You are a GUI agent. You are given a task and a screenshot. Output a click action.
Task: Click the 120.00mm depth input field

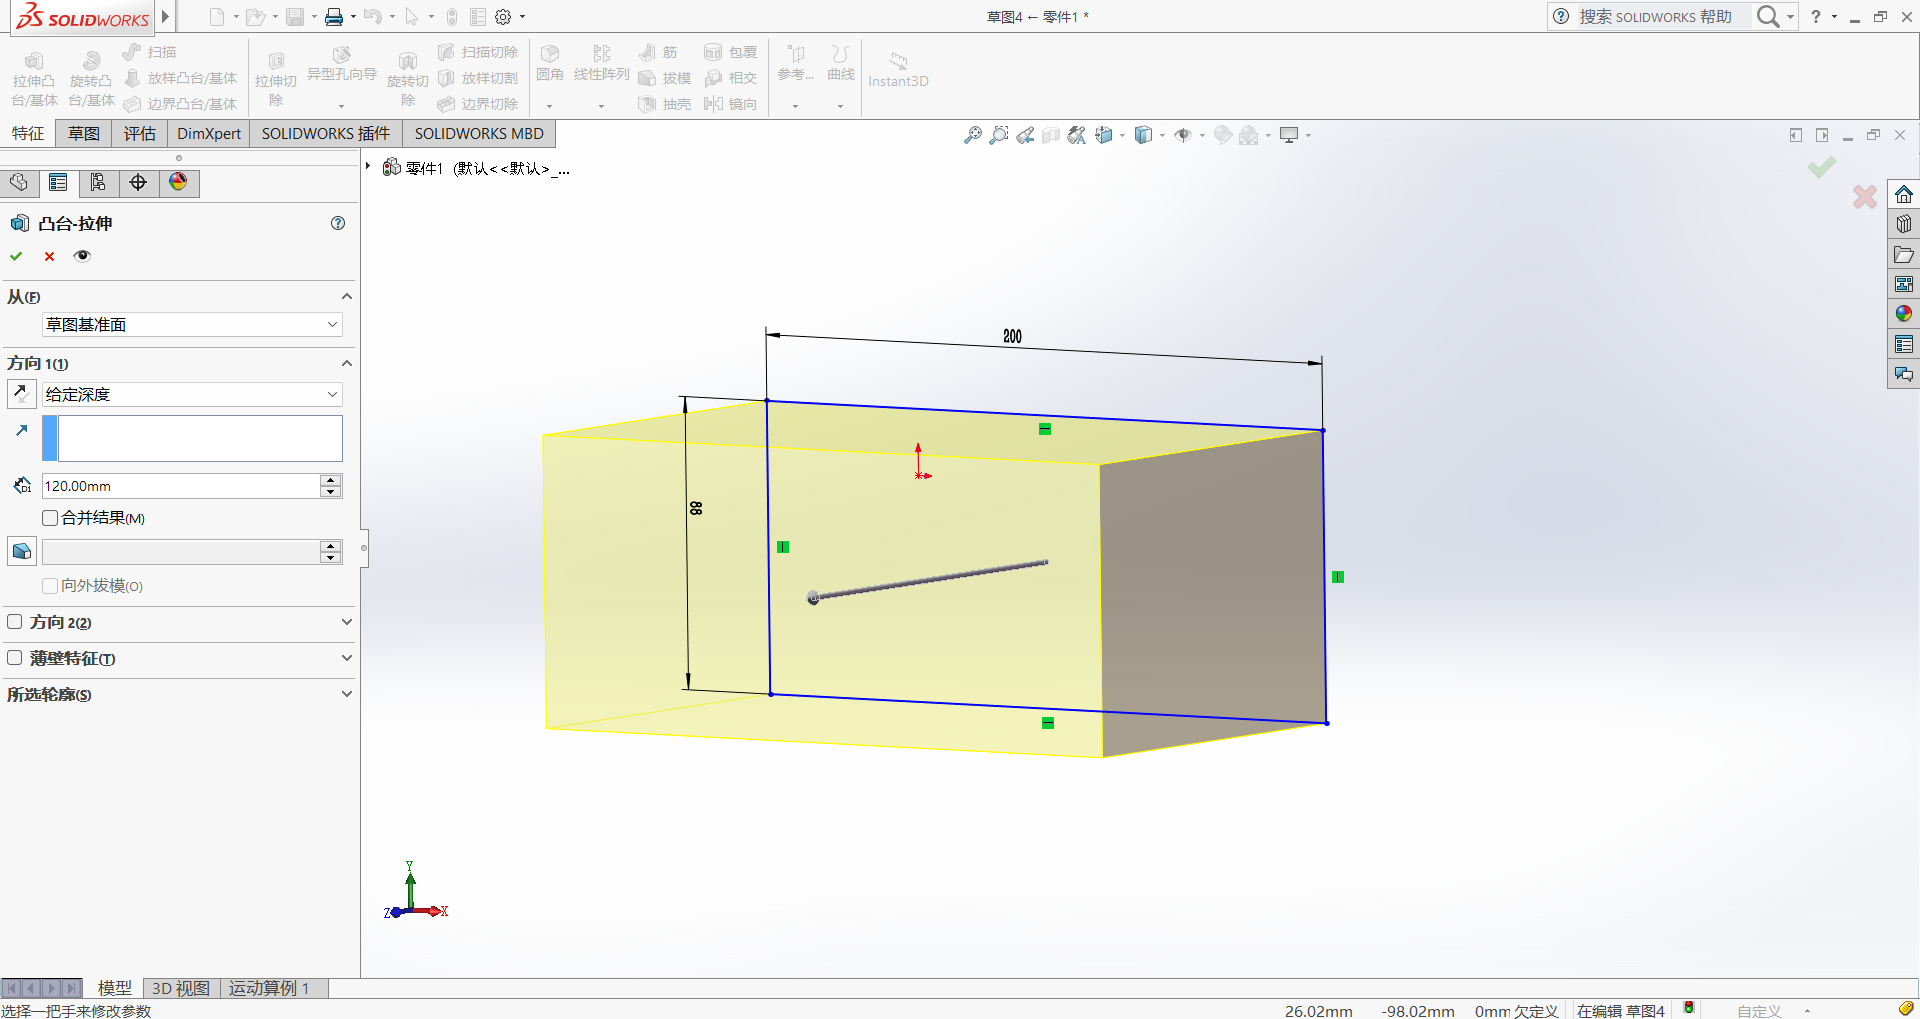(181, 486)
